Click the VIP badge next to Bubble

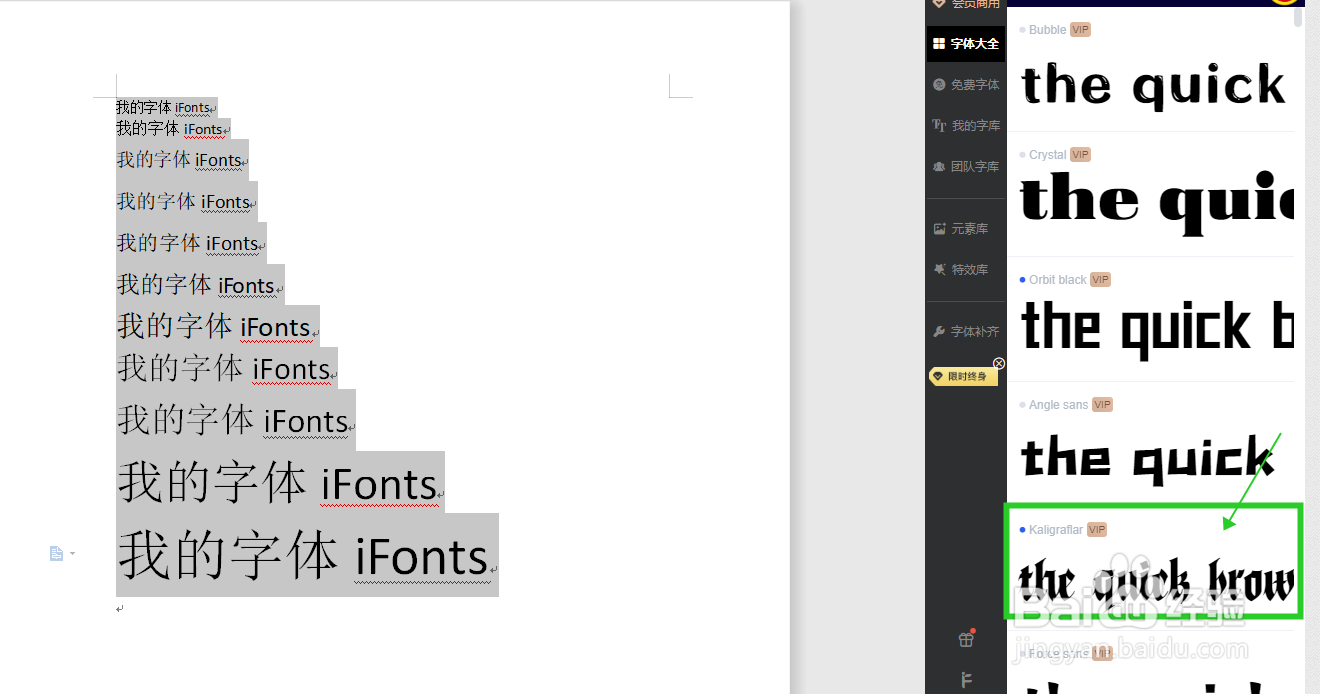[x=1080, y=30]
